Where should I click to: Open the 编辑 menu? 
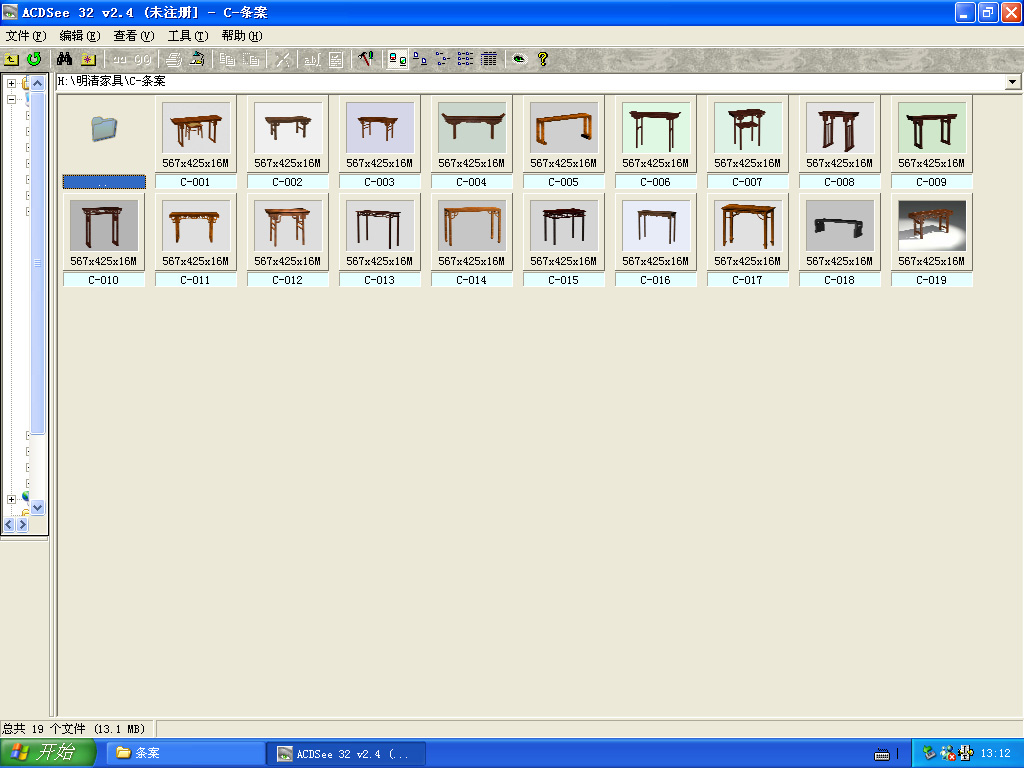point(80,36)
